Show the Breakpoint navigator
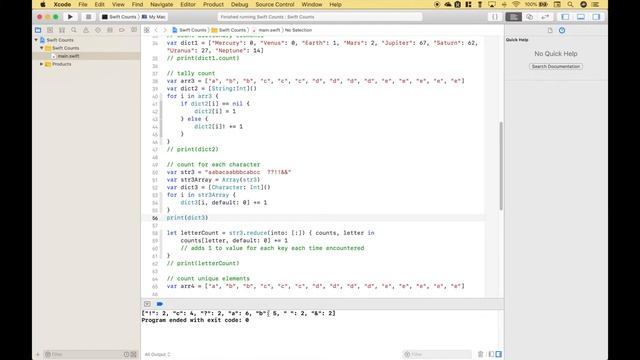The width and height of the screenshot is (640, 360). 122,30
